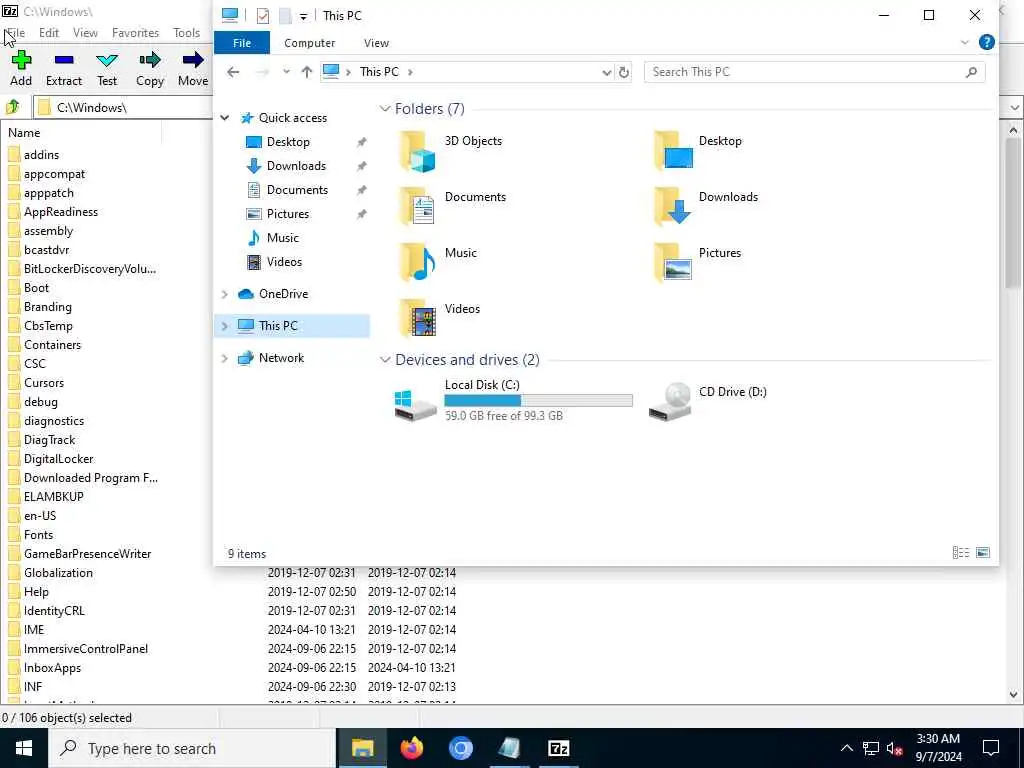Screen dimensions: 1024x768
Task: Select Downloads in Quick access
Action: click(x=296, y=166)
